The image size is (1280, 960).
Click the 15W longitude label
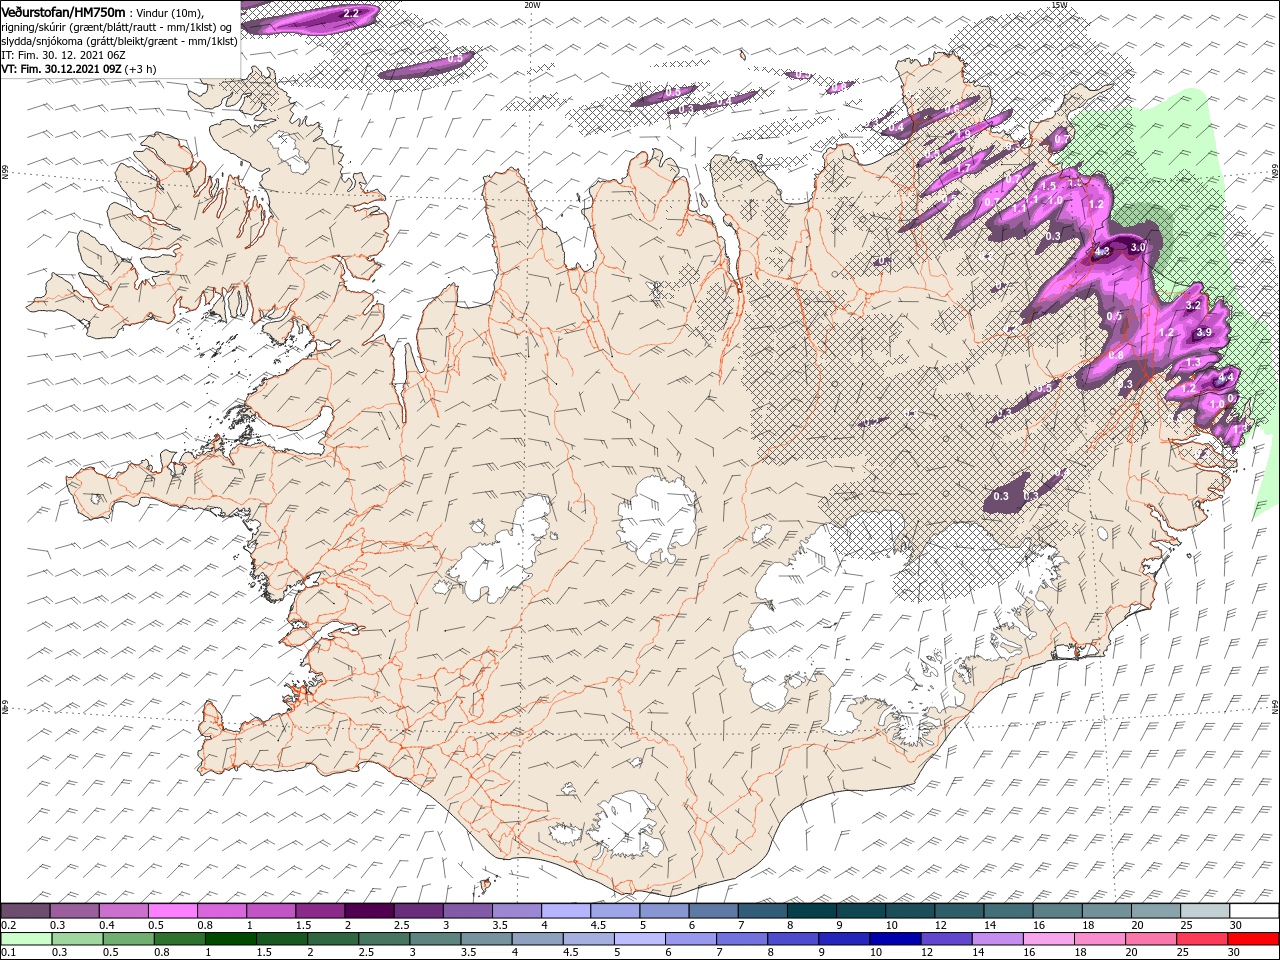tap(1059, 4)
